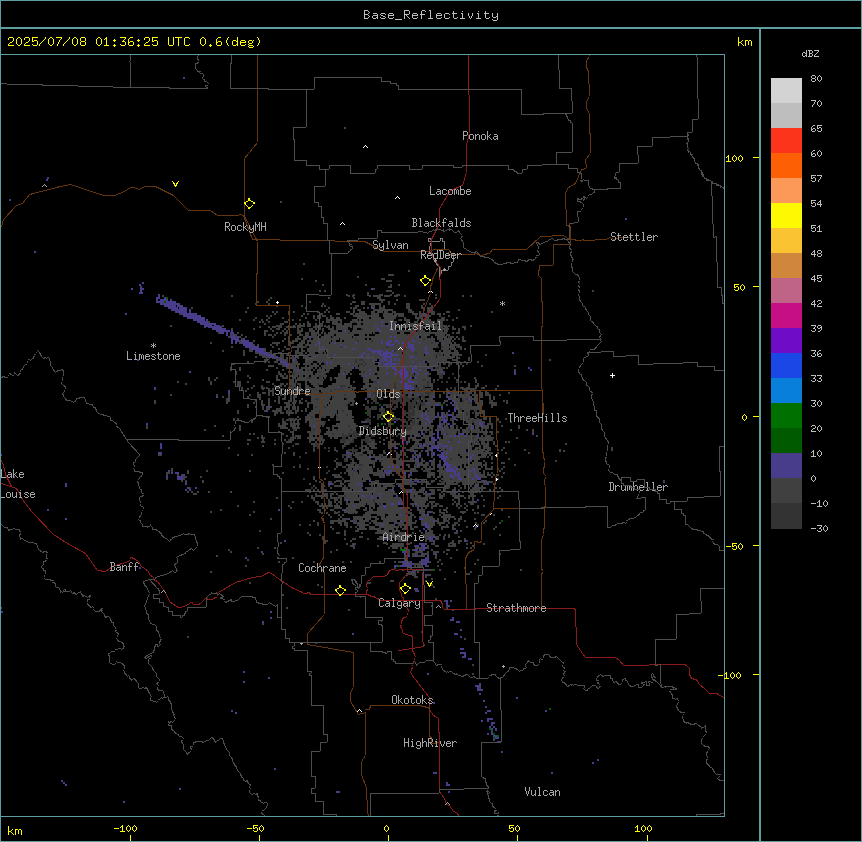Image resolution: width=862 pixels, height=842 pixels.
Task: Click the yellow station marker near Olds
Action: click(389, 417)
